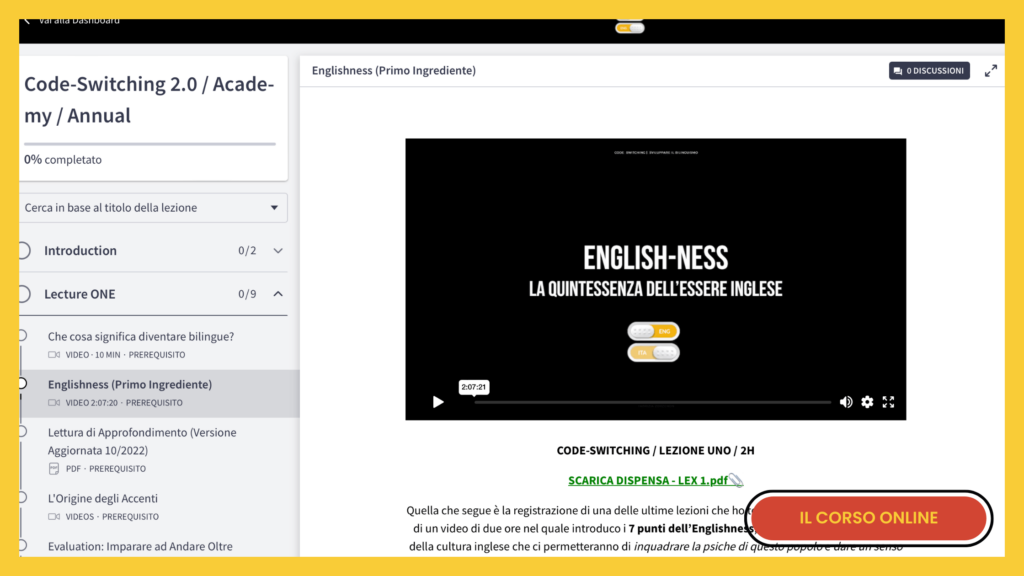This screenshot has width=1024, height=576.
Task: Click the video icon under L'Origine degli Accenti
Action: tap(54, 517)
